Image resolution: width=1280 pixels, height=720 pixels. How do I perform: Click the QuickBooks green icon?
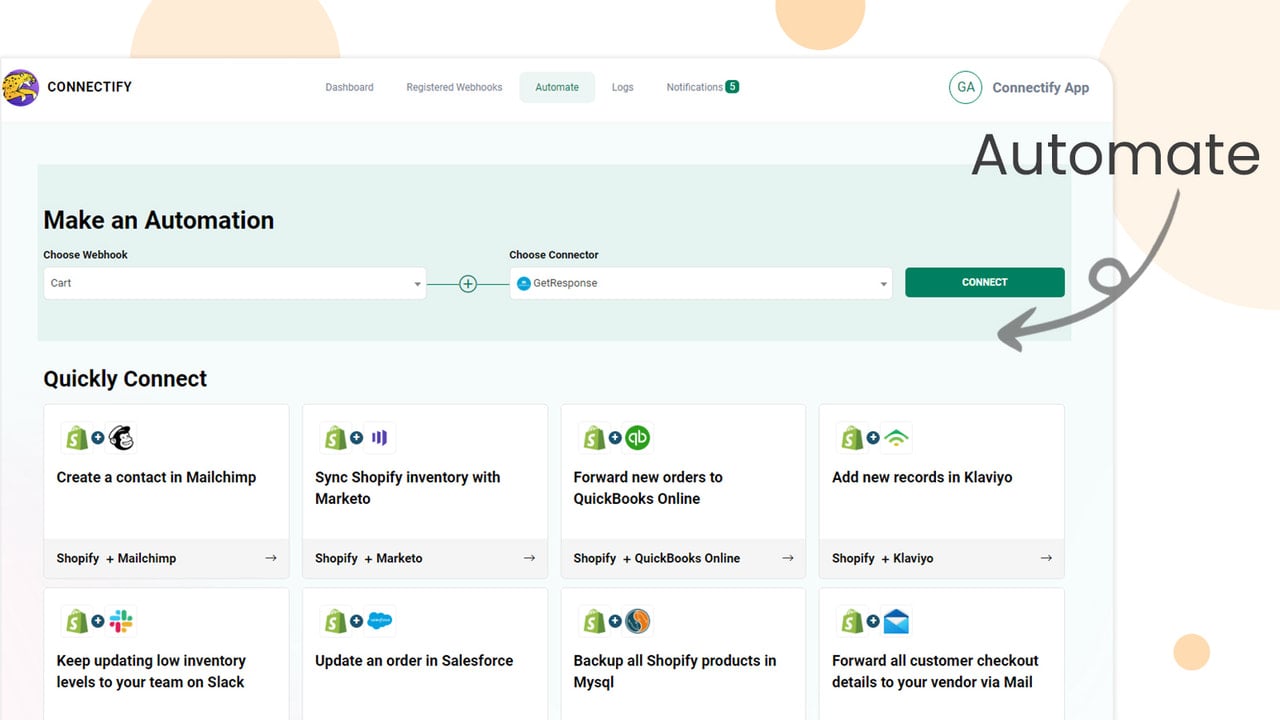(638, 438)
